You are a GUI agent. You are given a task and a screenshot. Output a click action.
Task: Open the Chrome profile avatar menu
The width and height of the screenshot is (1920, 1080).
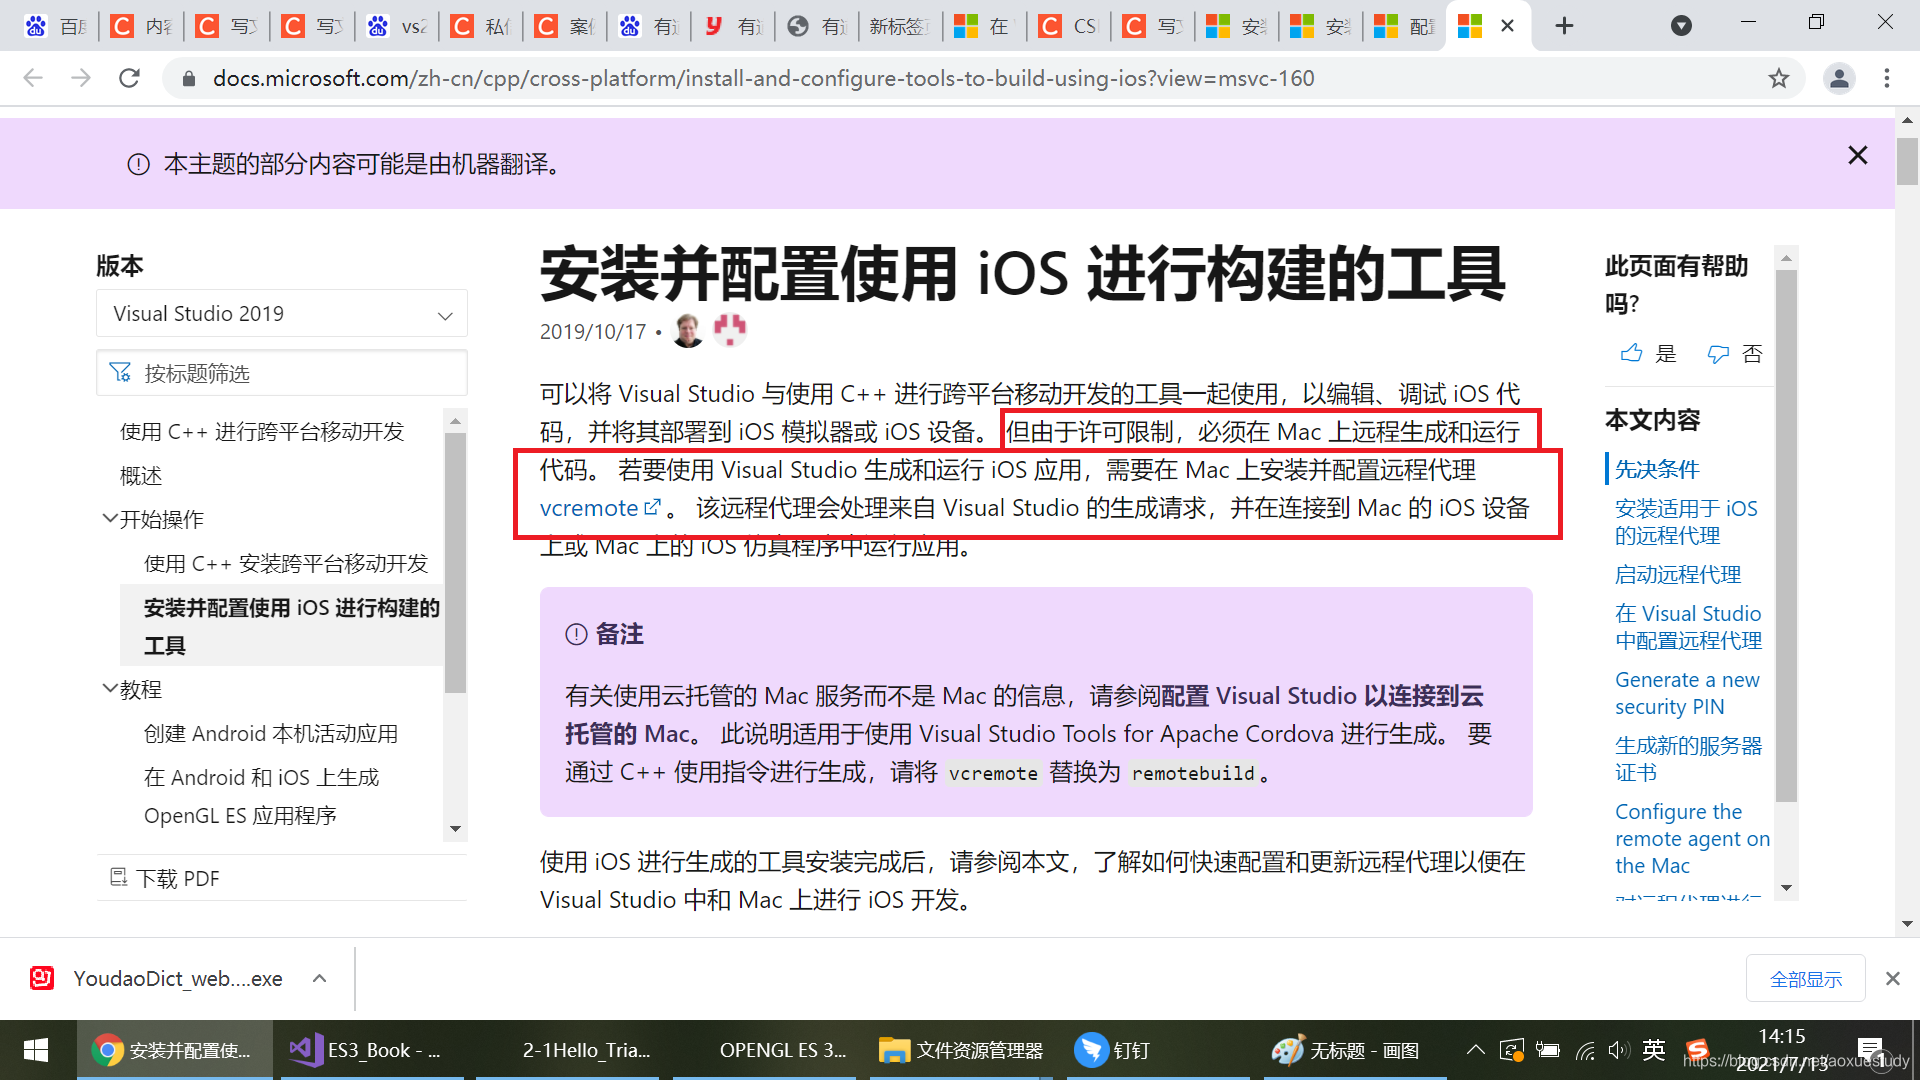(x=1839, y=78)
